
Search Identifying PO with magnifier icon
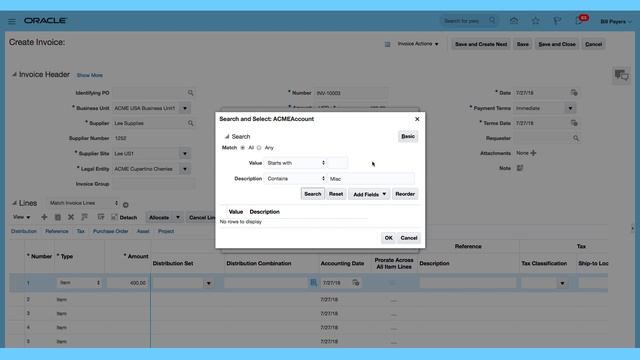click(190, 93)
